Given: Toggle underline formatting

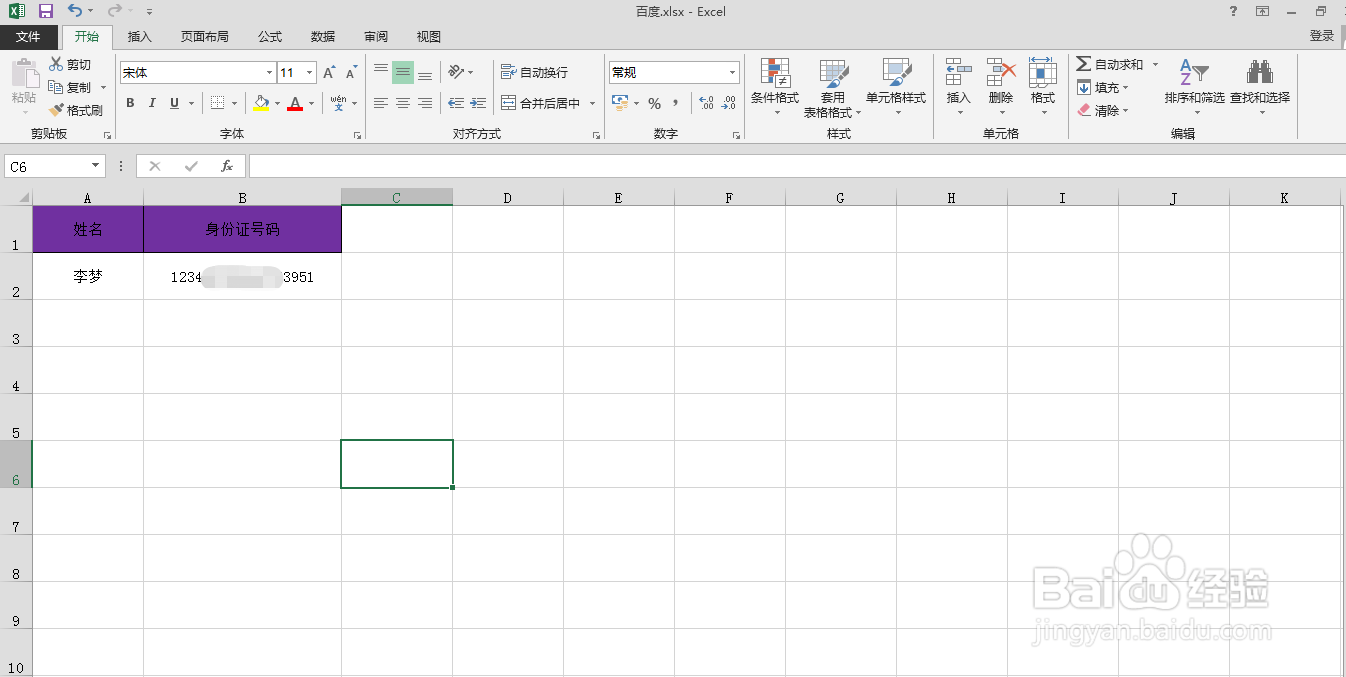Looking at the screenshot, I should pyautogui.click(x=174, y=103).
